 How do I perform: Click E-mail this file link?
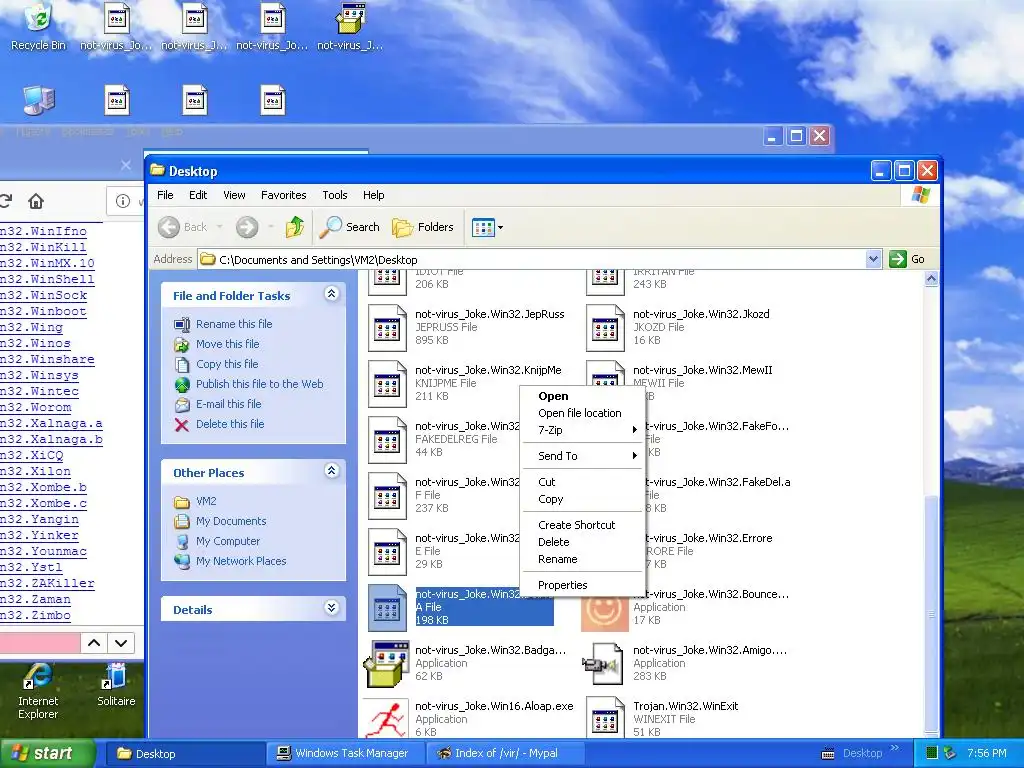pos(229,404)
